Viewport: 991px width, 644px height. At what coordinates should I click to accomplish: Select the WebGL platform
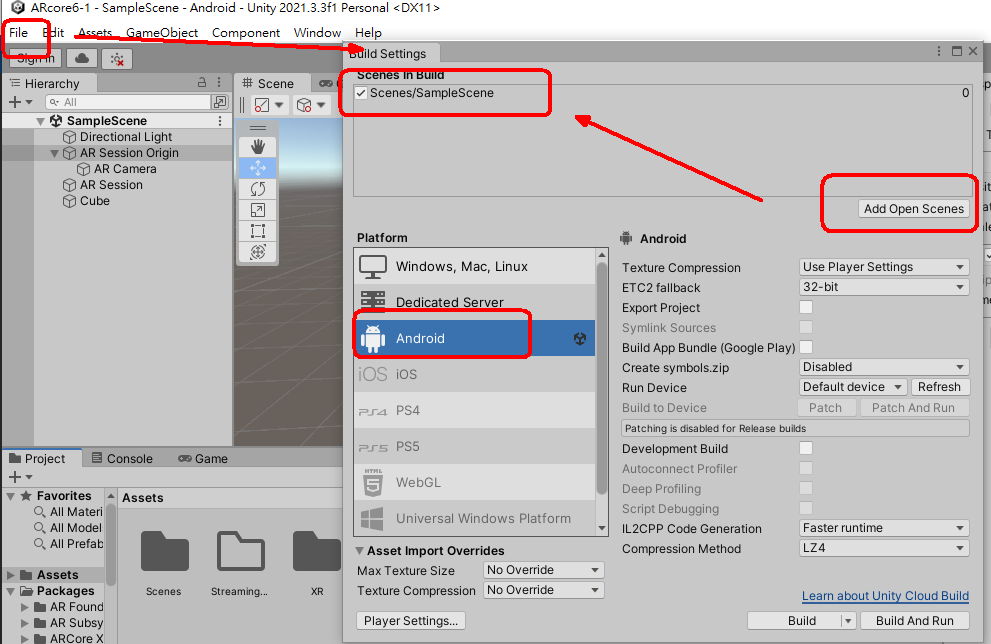475,482
